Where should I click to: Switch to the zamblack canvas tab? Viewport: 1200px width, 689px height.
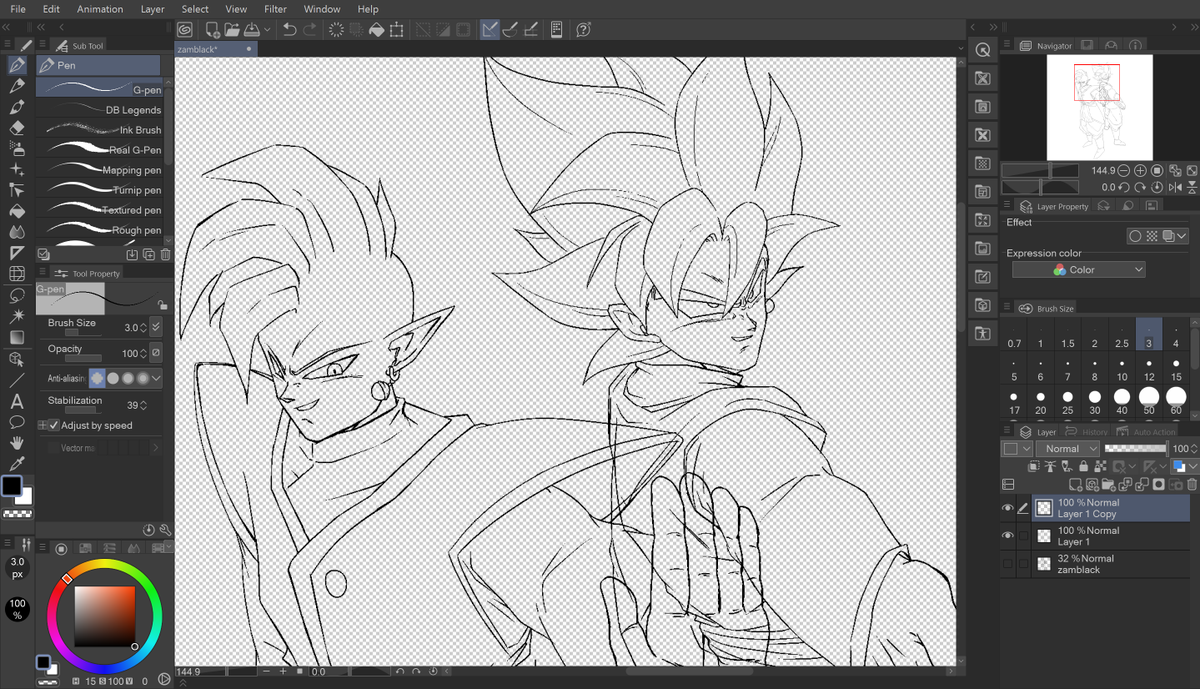tap(215, 49)
